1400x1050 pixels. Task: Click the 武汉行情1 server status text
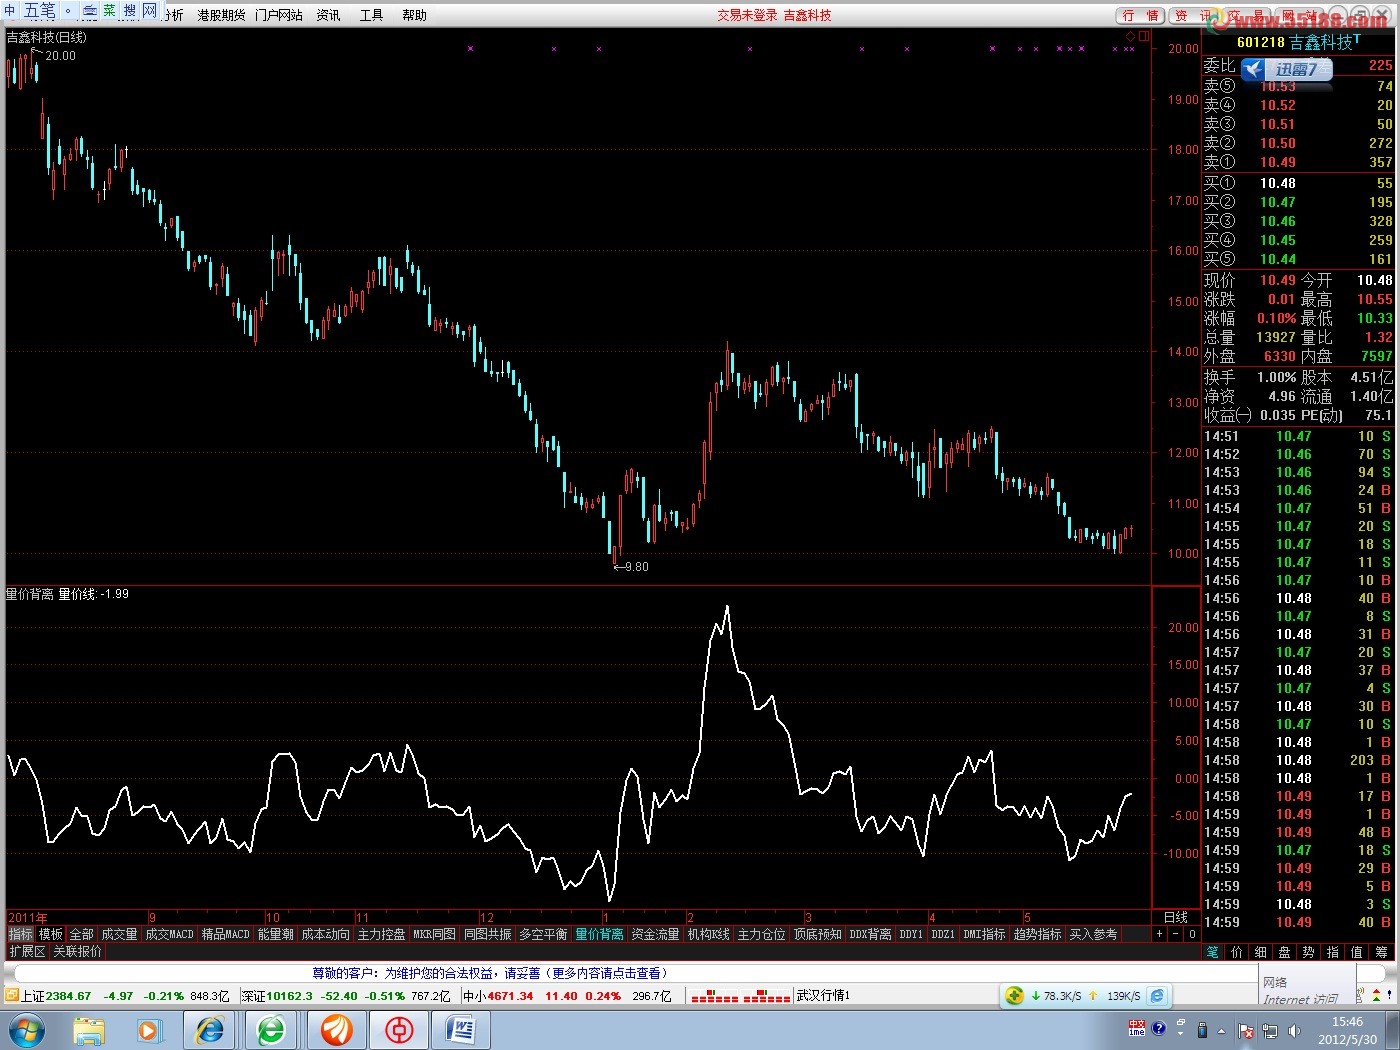823,996
